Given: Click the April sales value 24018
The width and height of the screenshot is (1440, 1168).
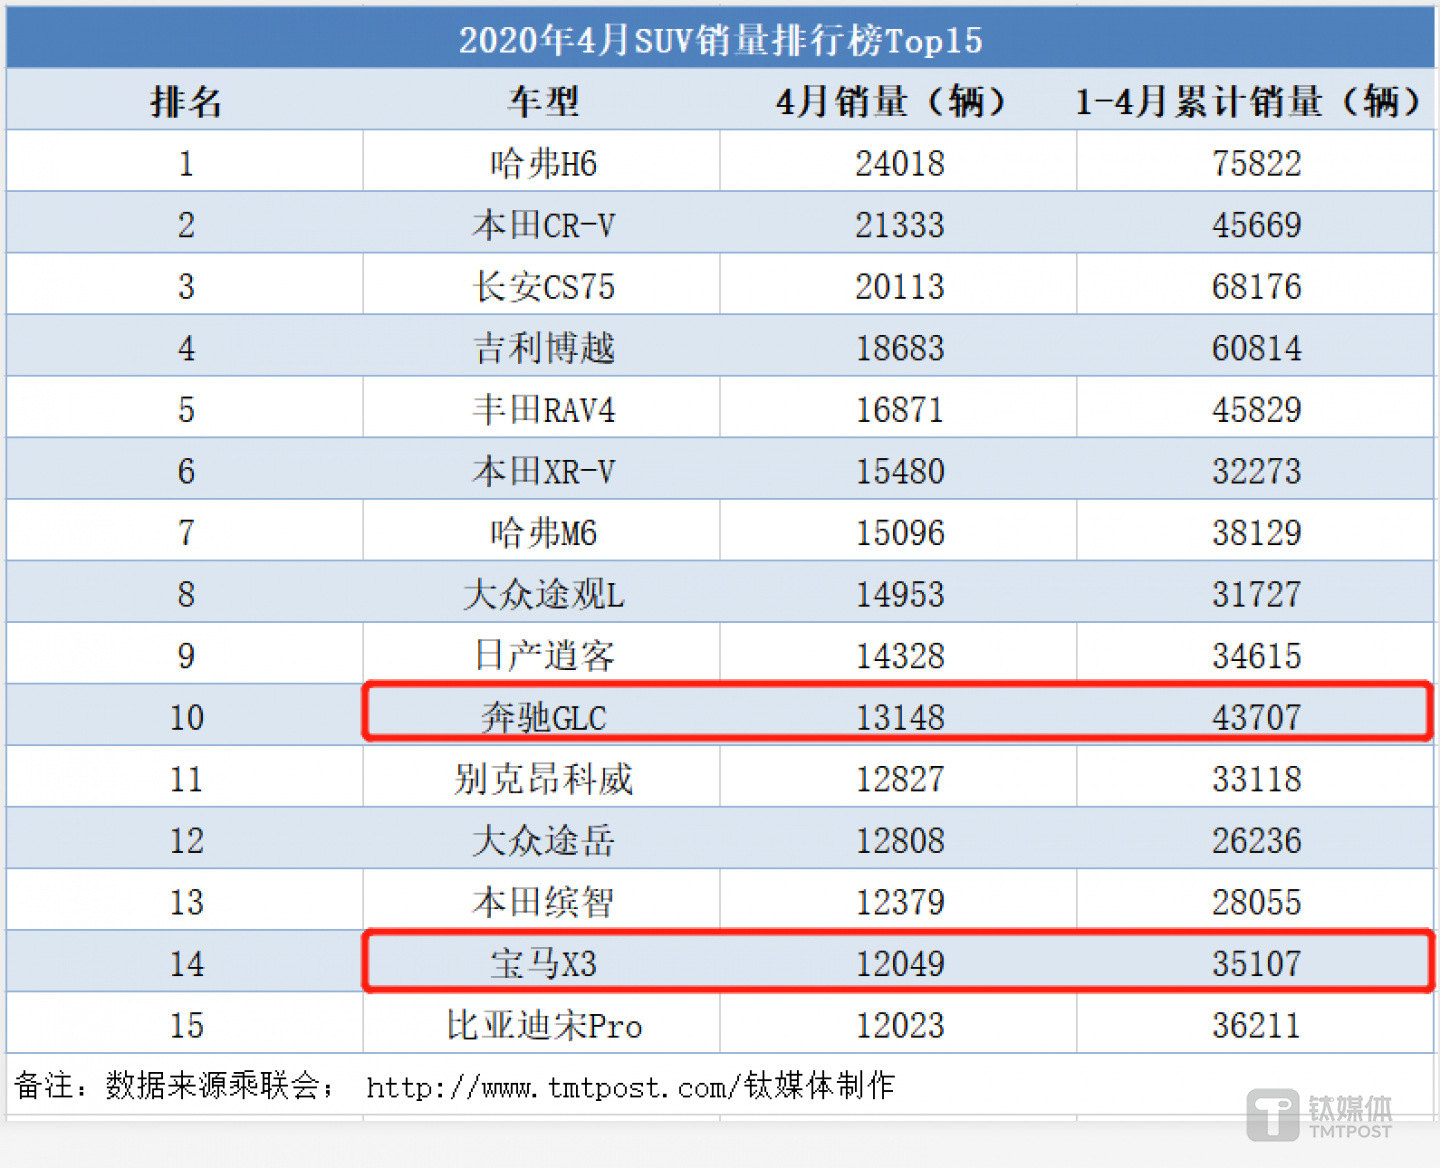Looking at the screenshot, I should (899, 163).
